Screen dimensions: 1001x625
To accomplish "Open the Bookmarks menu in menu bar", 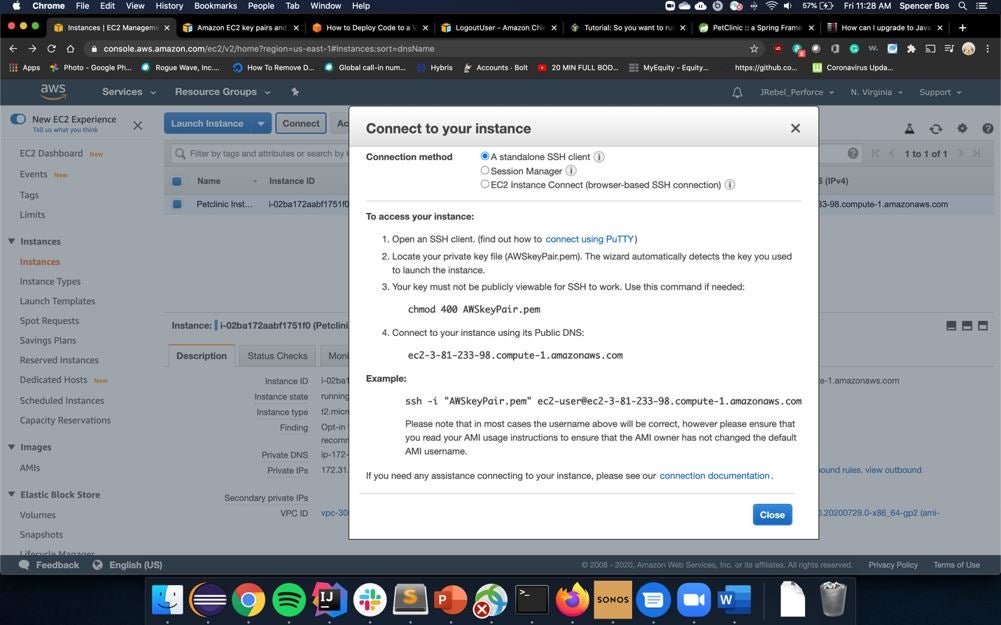I will [215, 6].
